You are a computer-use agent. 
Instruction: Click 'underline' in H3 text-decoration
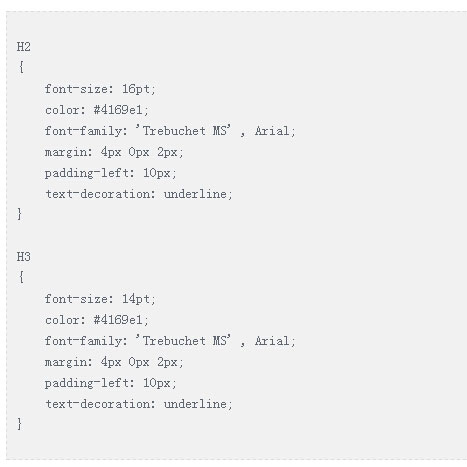pos(195,404)
